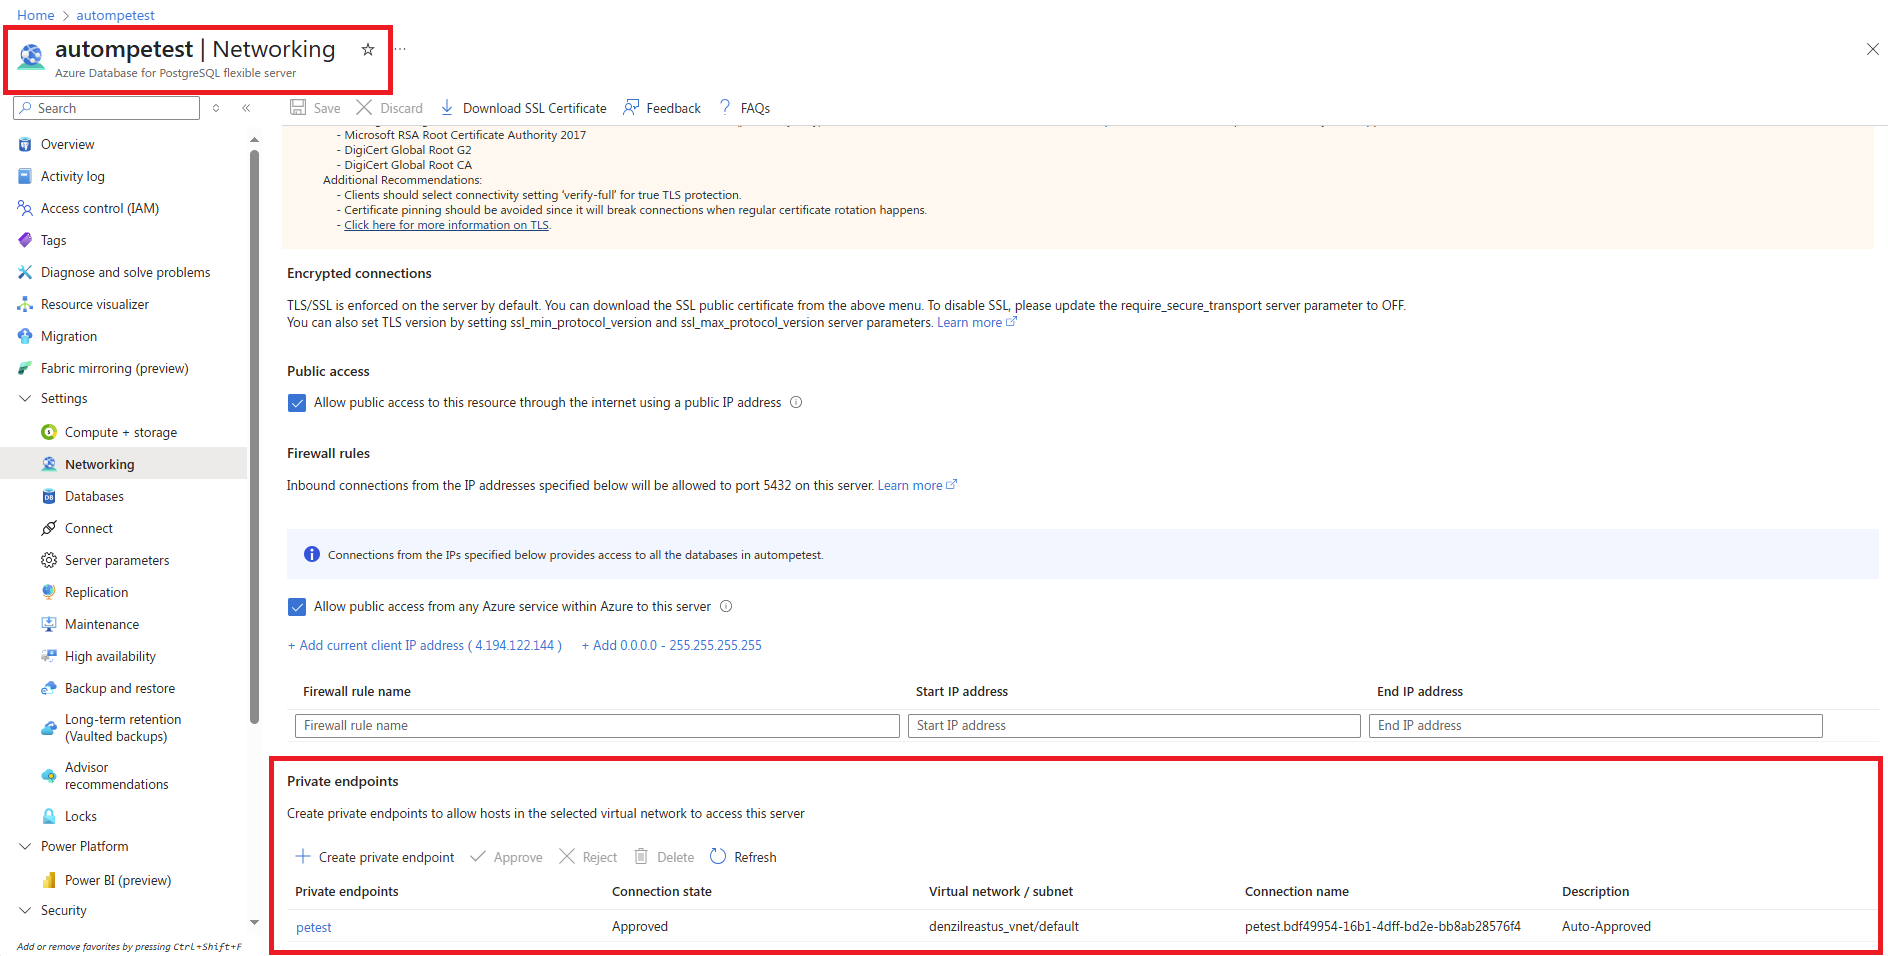Focus the sidebar Search box
Viewport: 1888px width, 956px height.
(107, 108)
